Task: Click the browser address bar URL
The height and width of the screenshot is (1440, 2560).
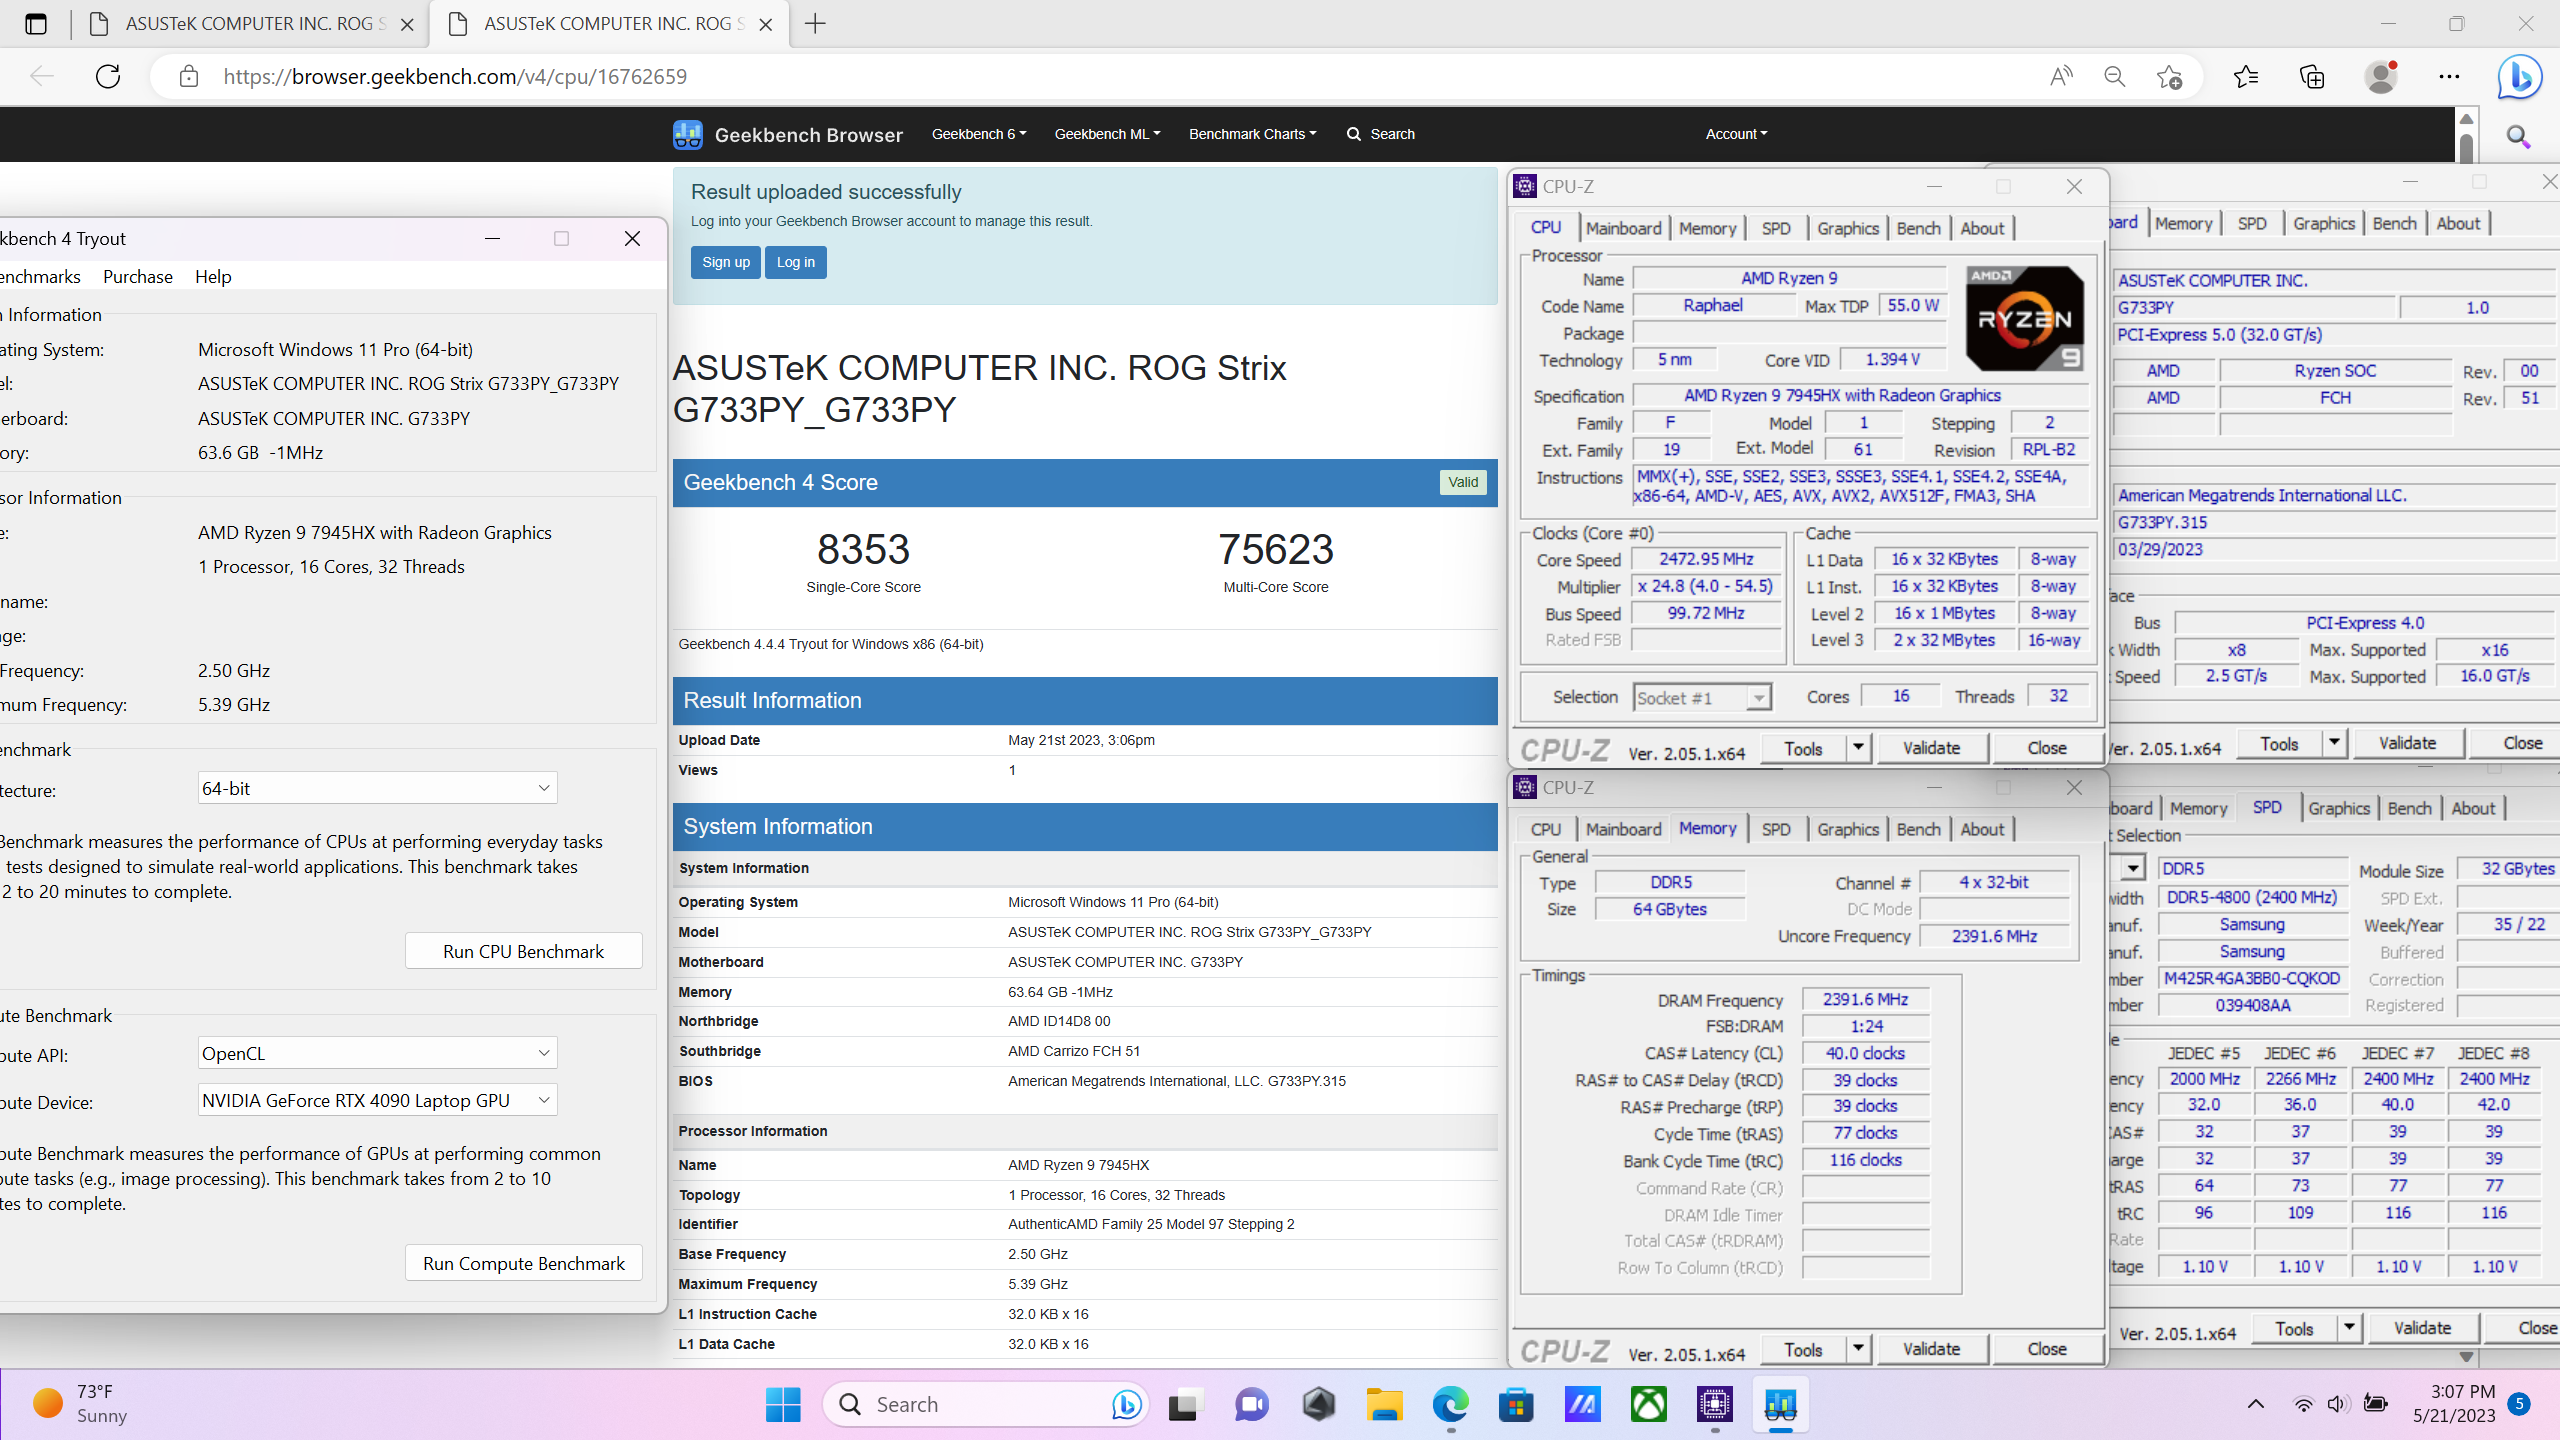Action: [x=455, y=76]
